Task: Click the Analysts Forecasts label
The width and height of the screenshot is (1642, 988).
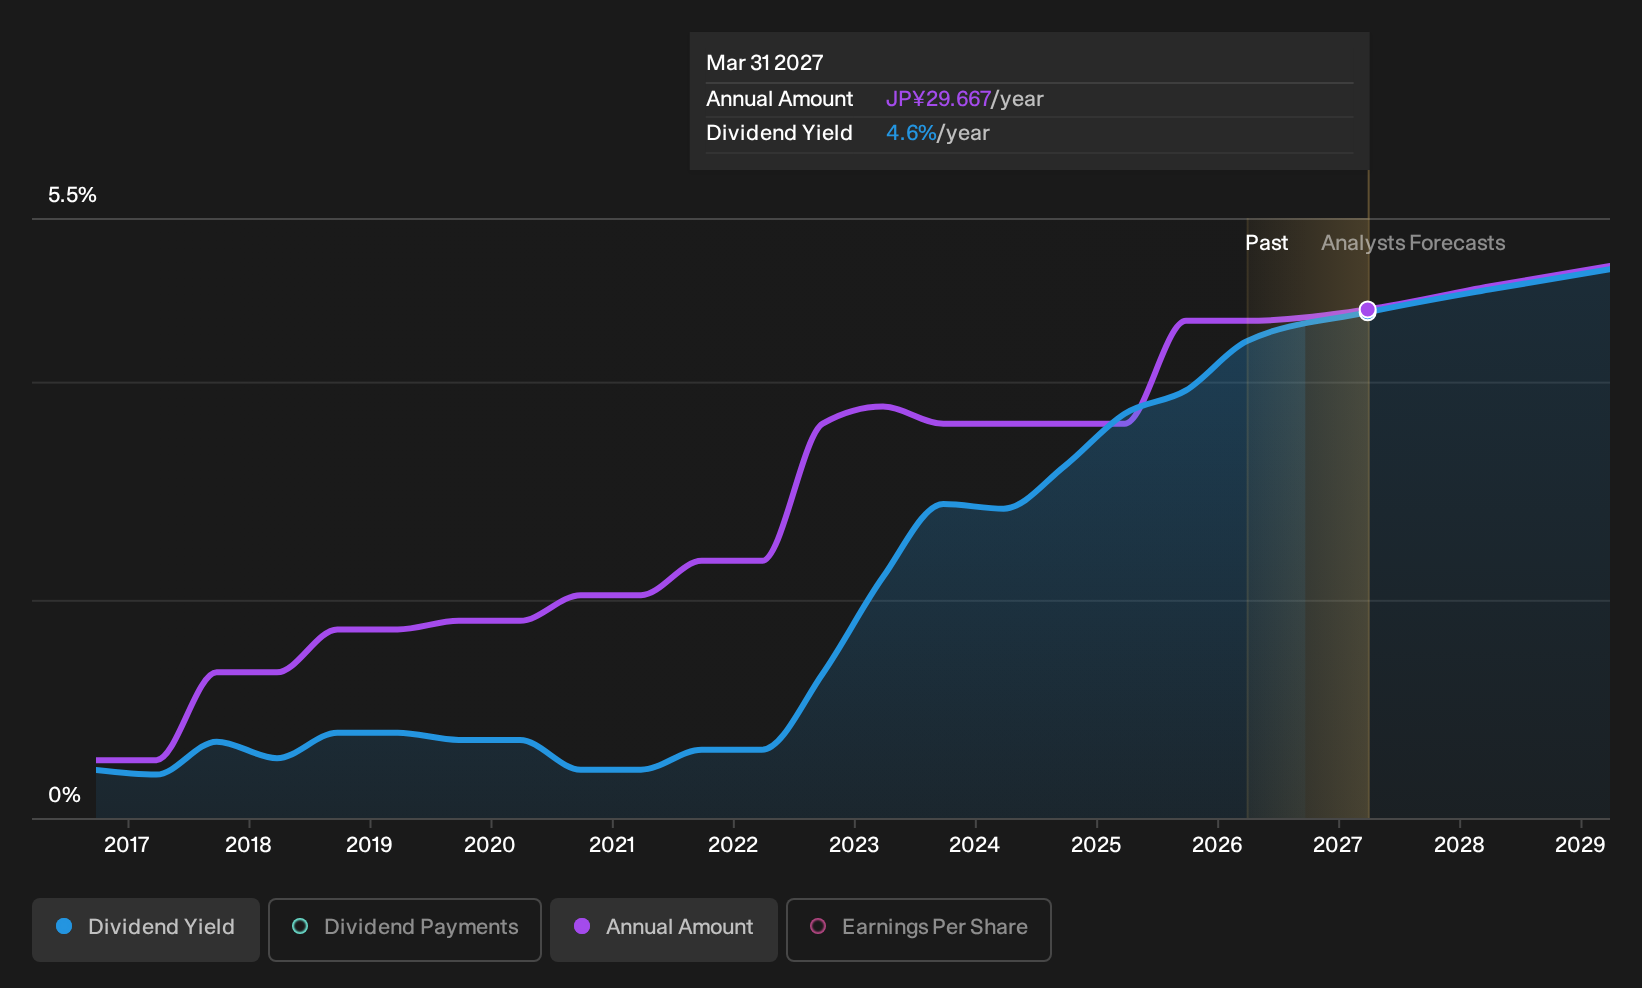Action: [x=1413, y=243]
